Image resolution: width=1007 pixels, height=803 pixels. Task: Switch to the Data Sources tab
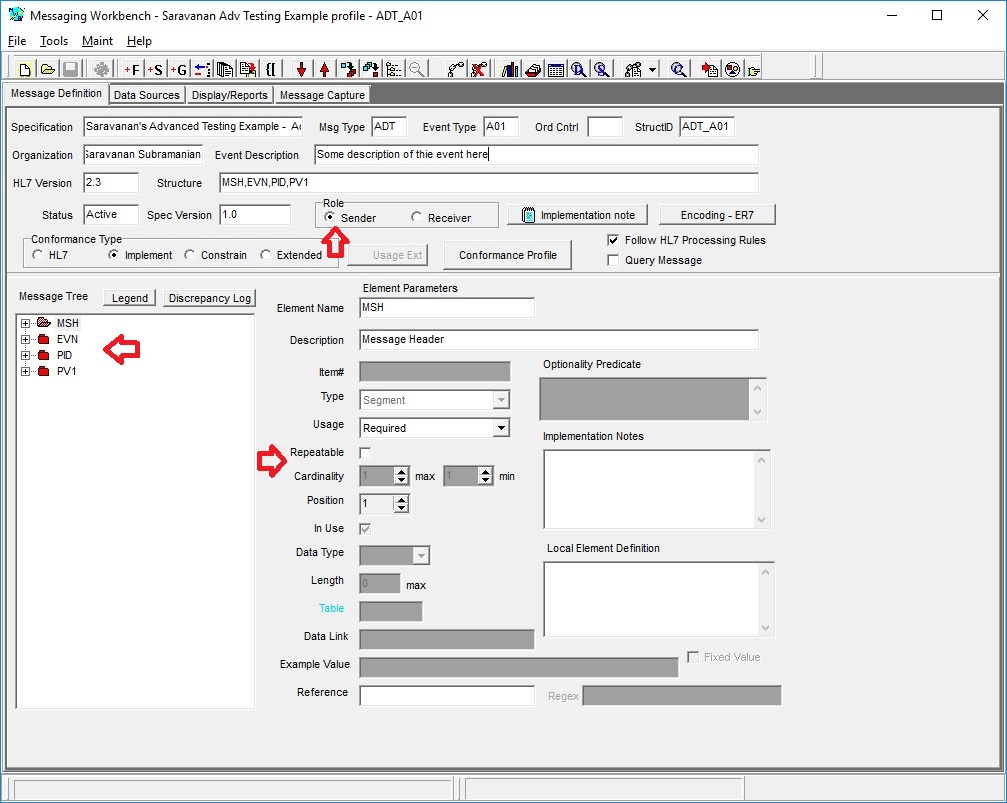point(146,94)
